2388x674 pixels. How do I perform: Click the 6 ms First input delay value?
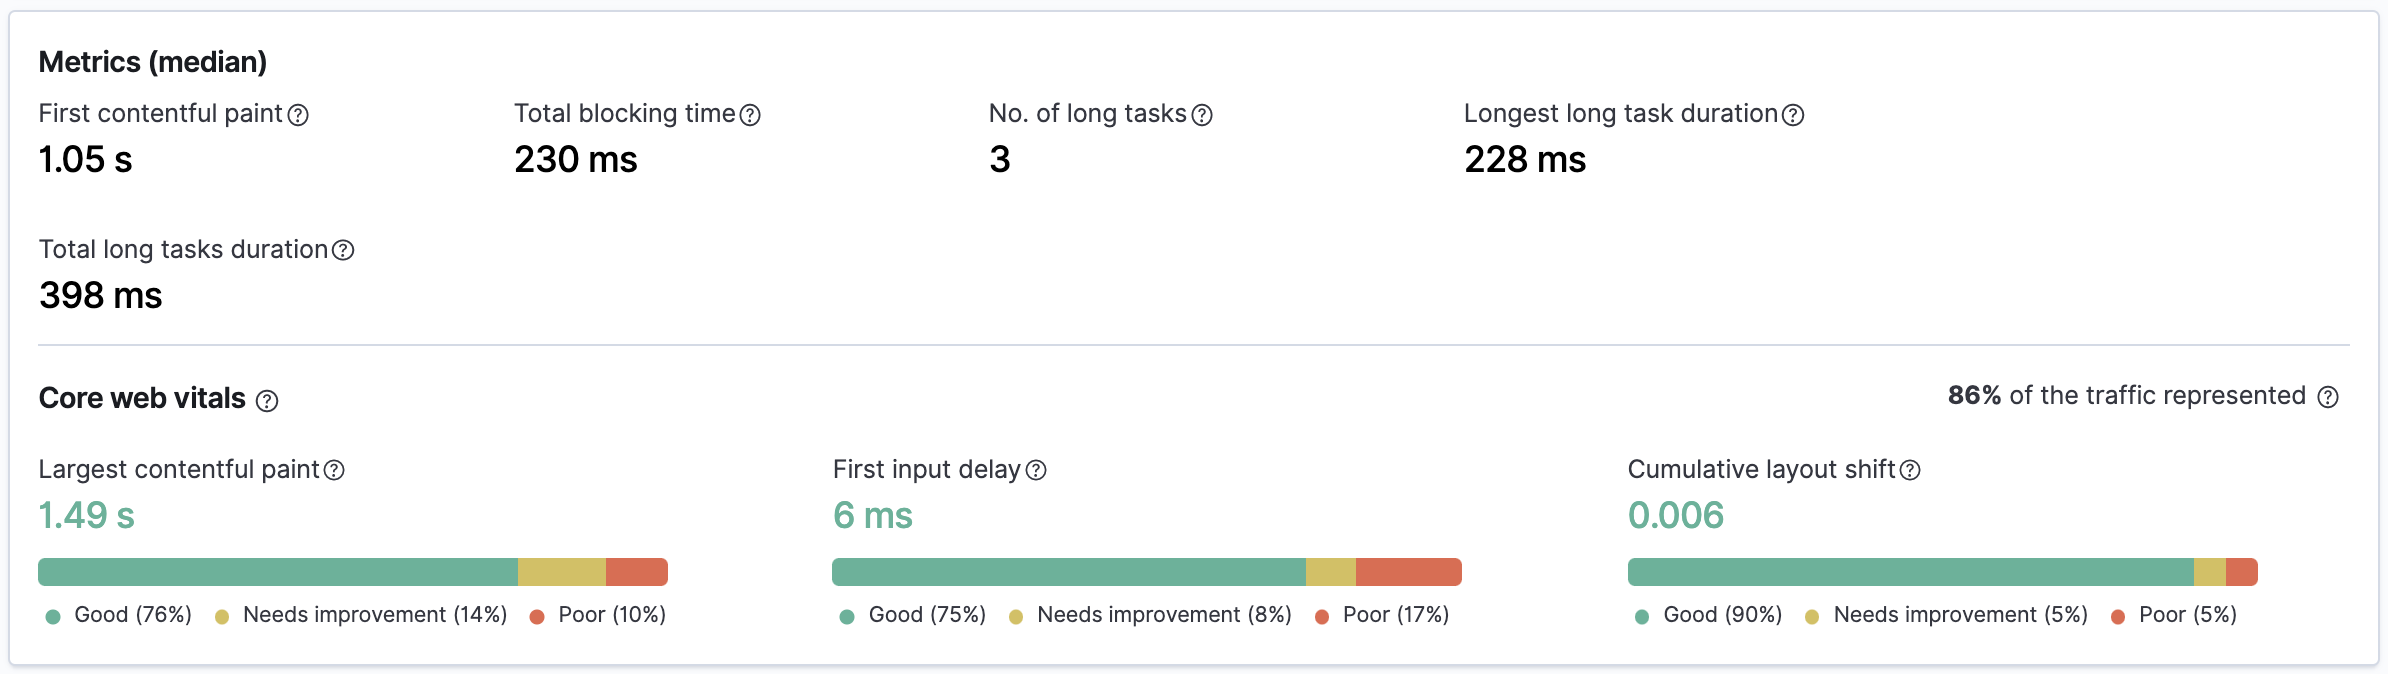(872, 516)
